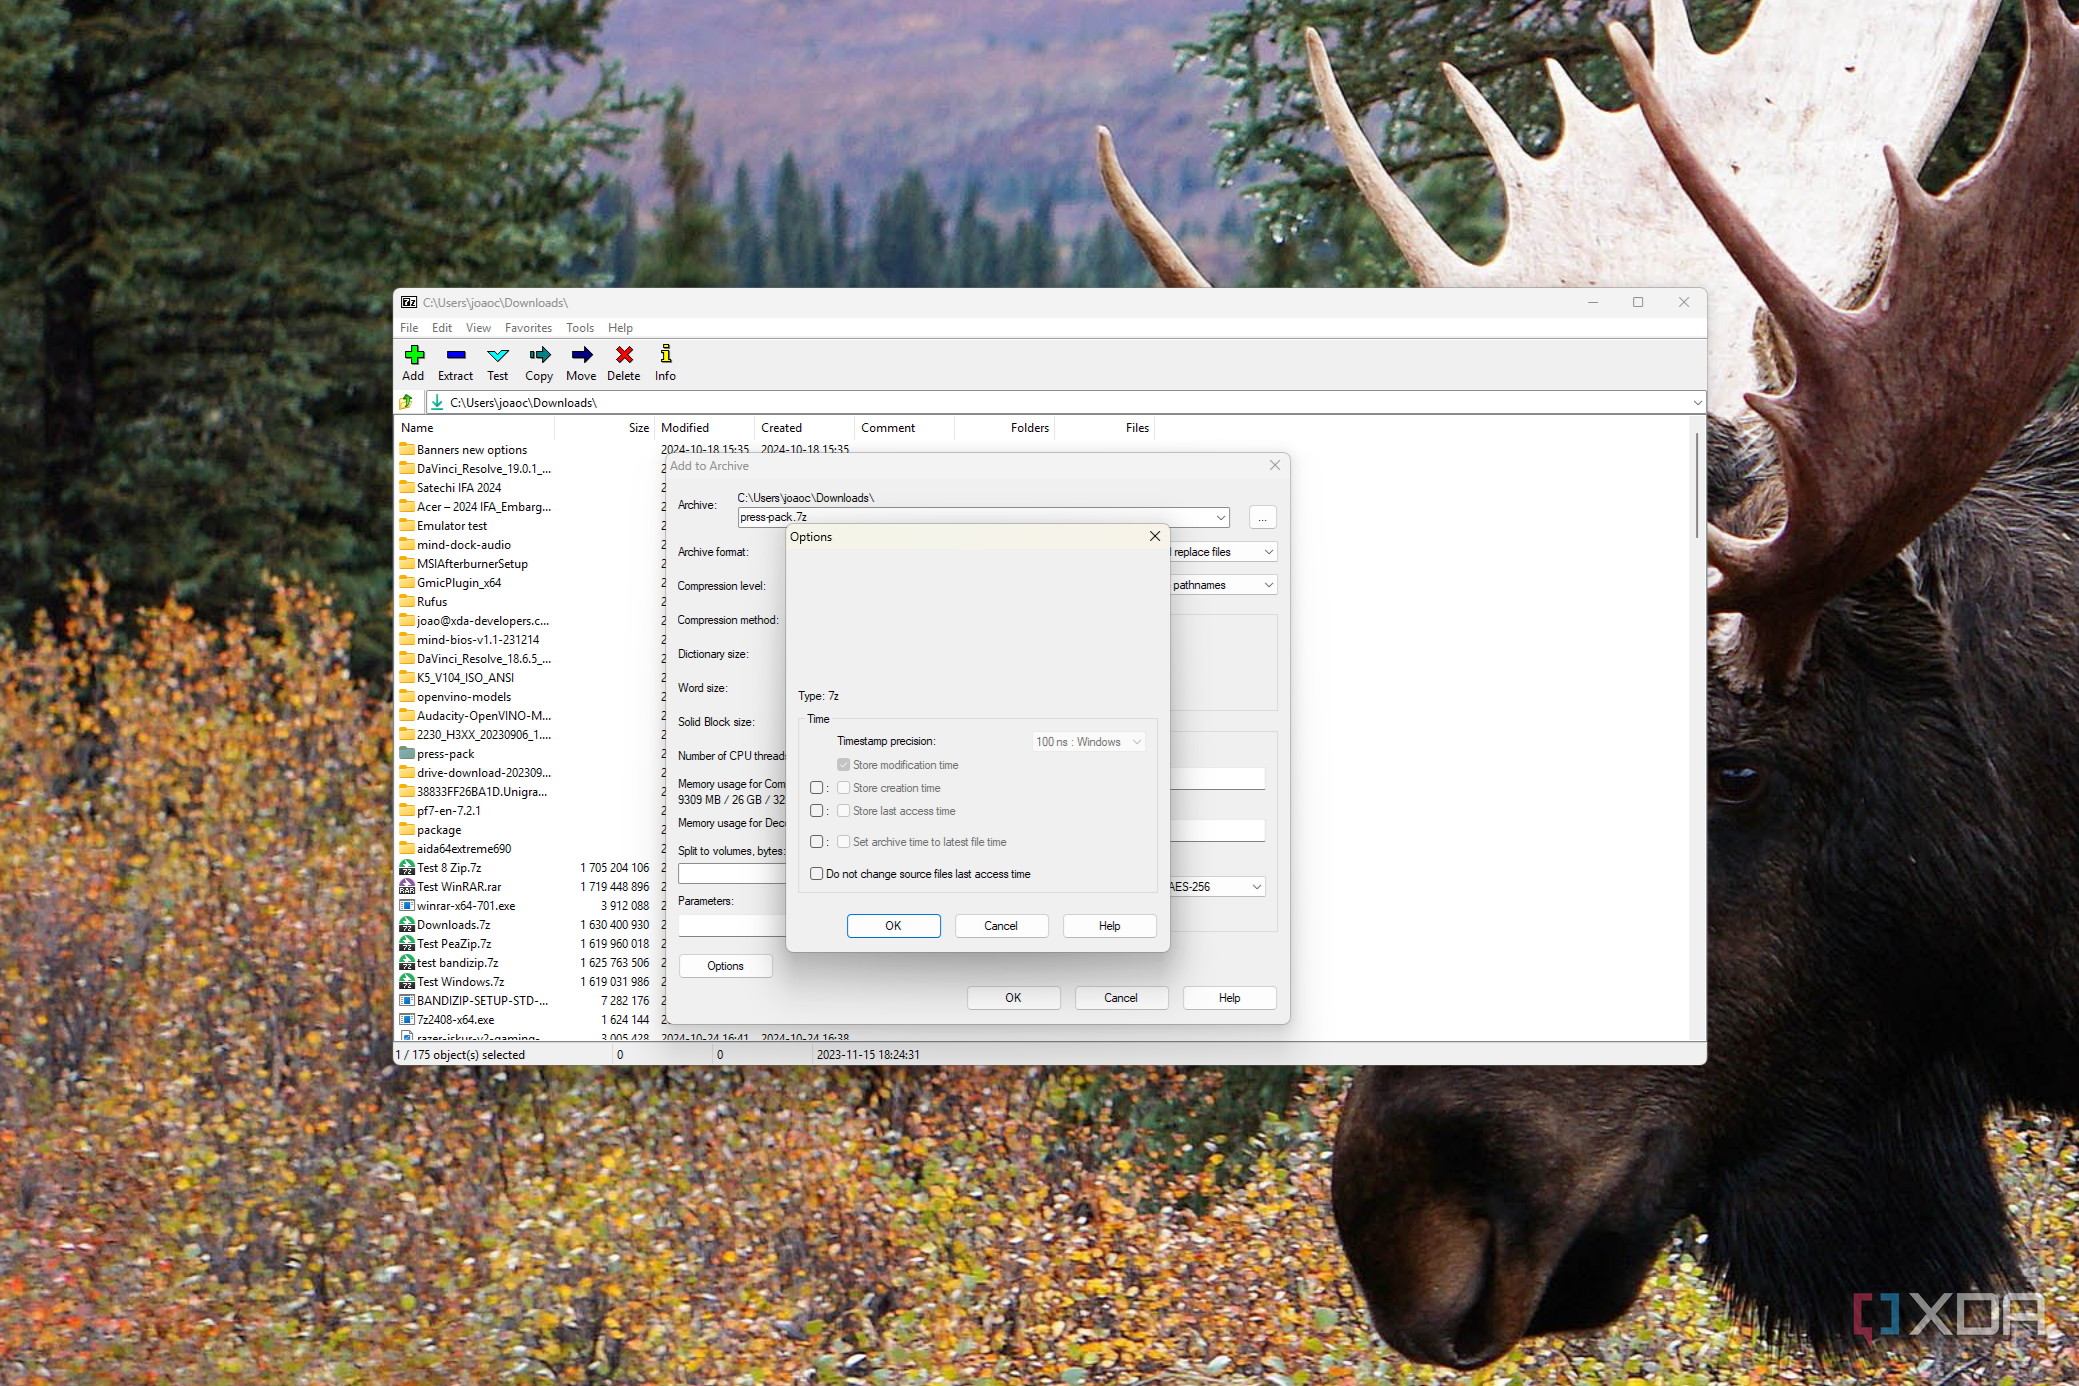Enable Do not change source files access time
The height and width of the screenshot is (1386, 2079).
pos(817,874)
